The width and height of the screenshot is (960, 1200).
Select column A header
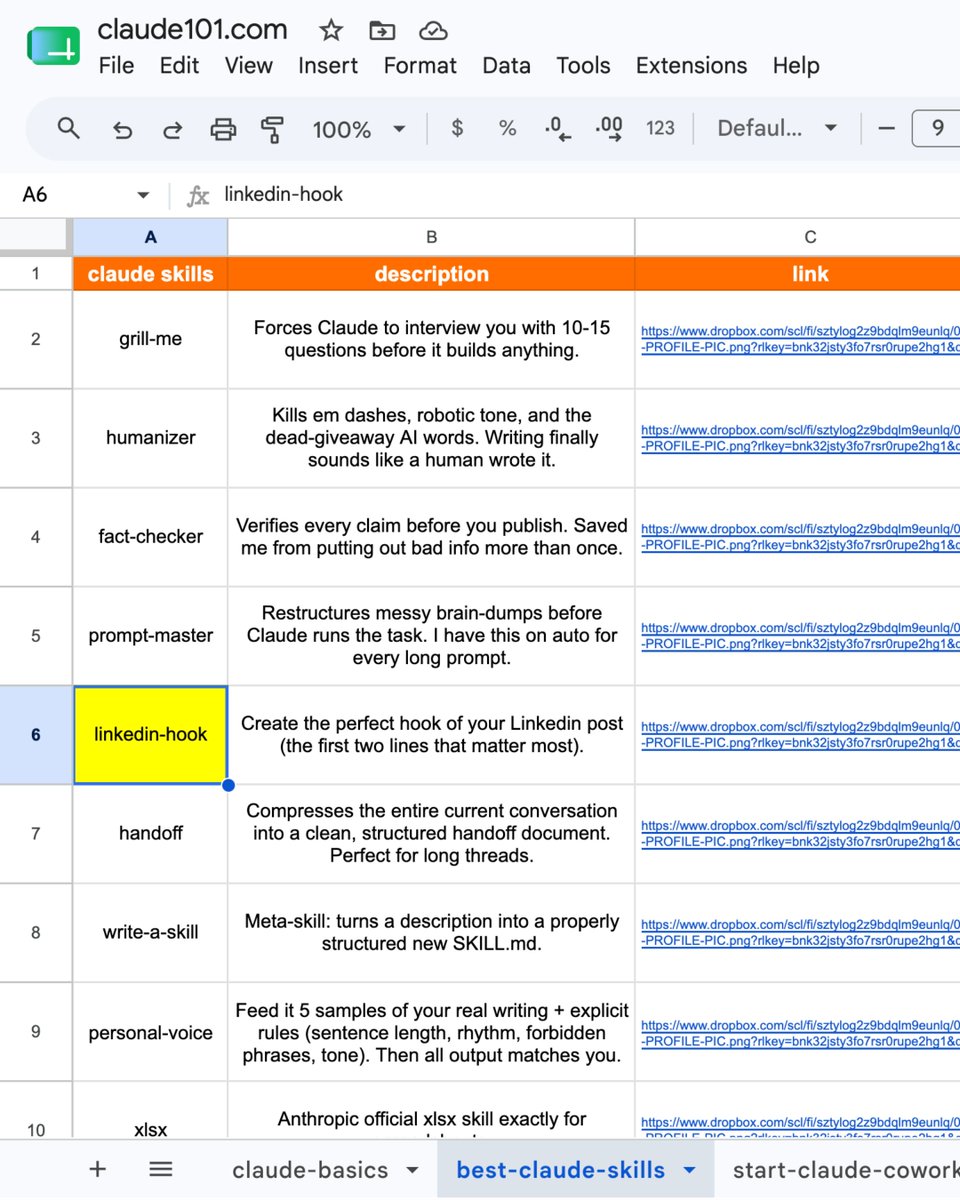tap(150, 237)
